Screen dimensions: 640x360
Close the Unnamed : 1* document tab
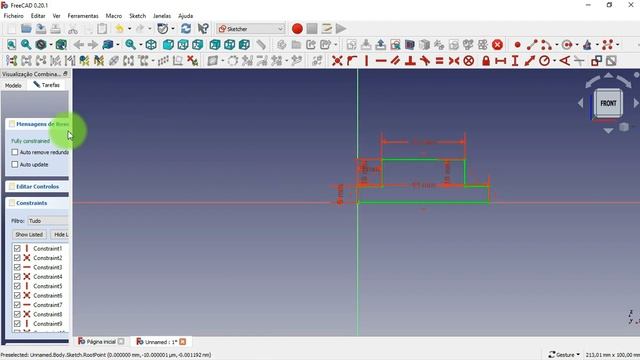point(182,342)
